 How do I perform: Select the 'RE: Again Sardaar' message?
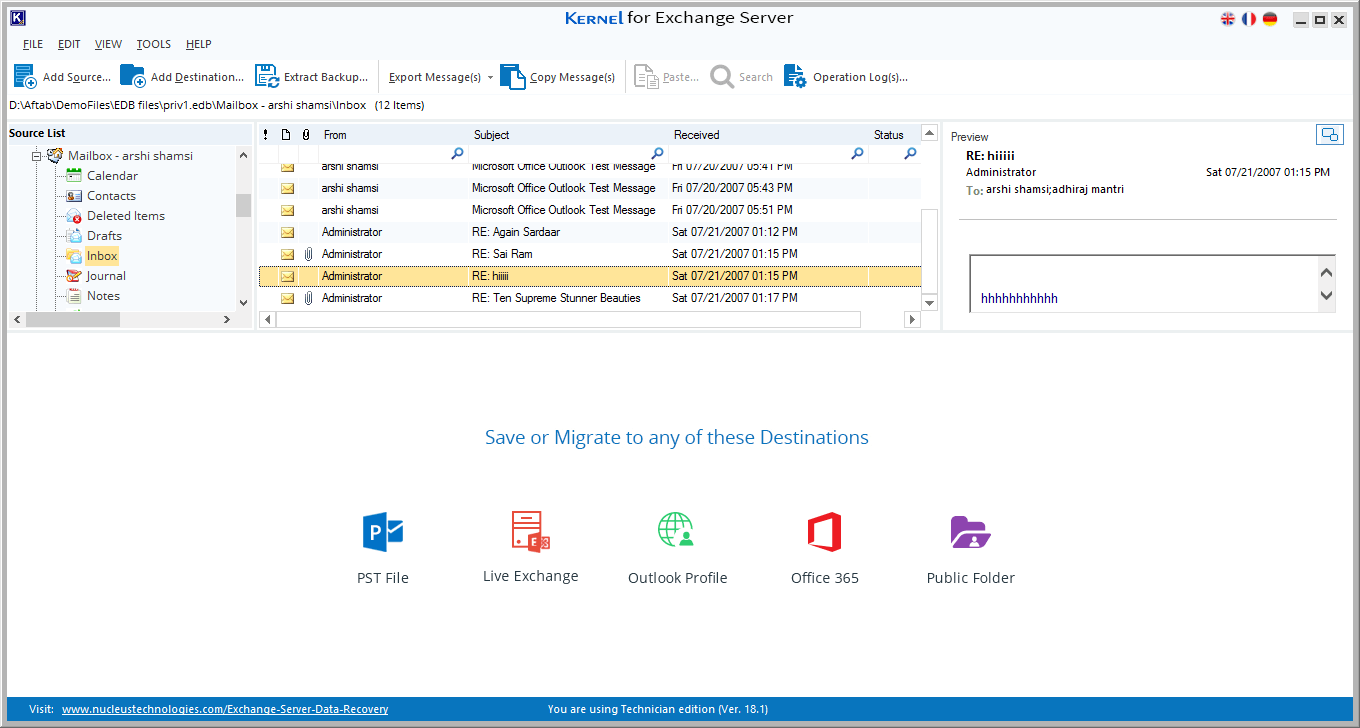click(x=590, y=232)
